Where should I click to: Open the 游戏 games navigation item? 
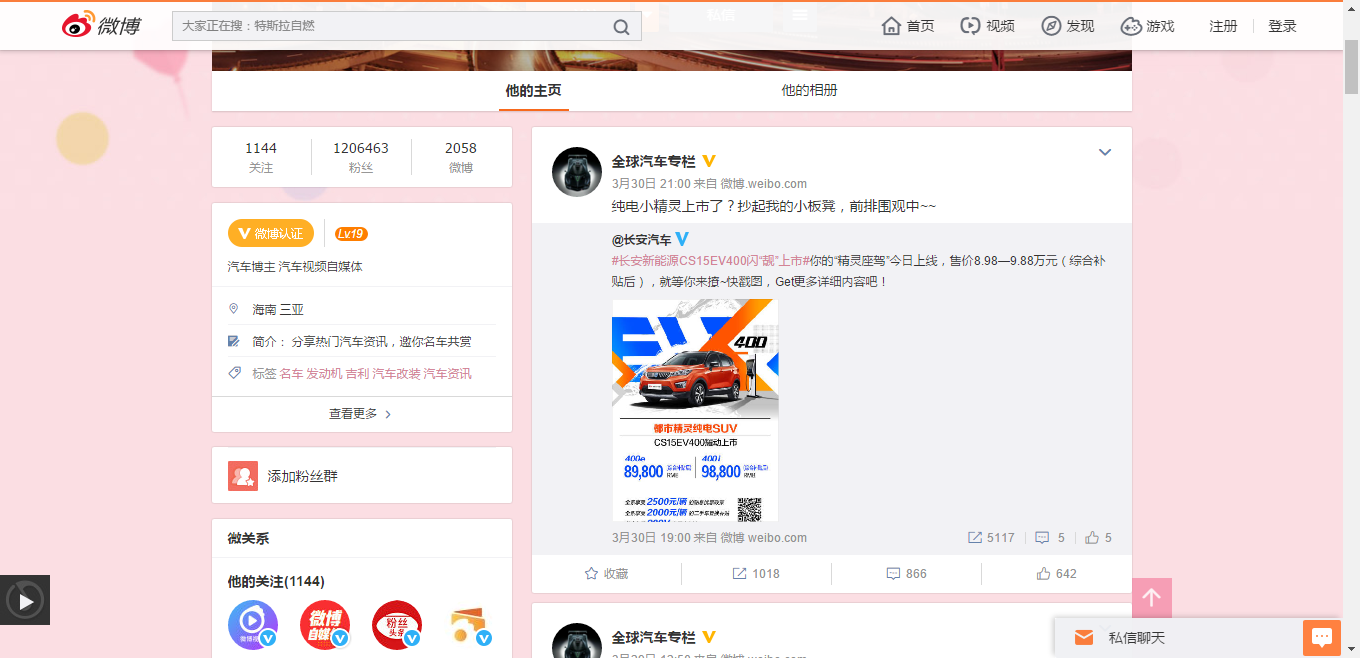coord(1148,26)
